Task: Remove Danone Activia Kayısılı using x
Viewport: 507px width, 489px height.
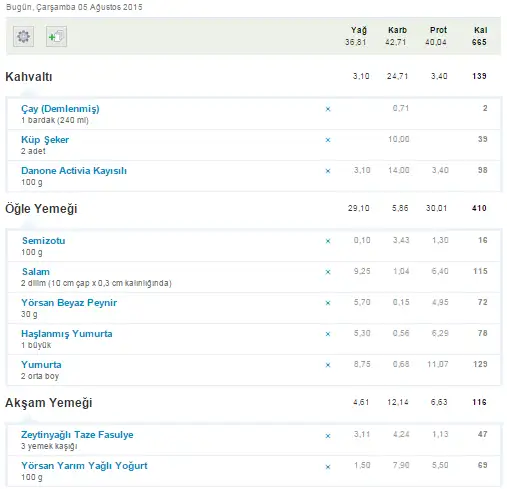Action: tap(328, 171)
